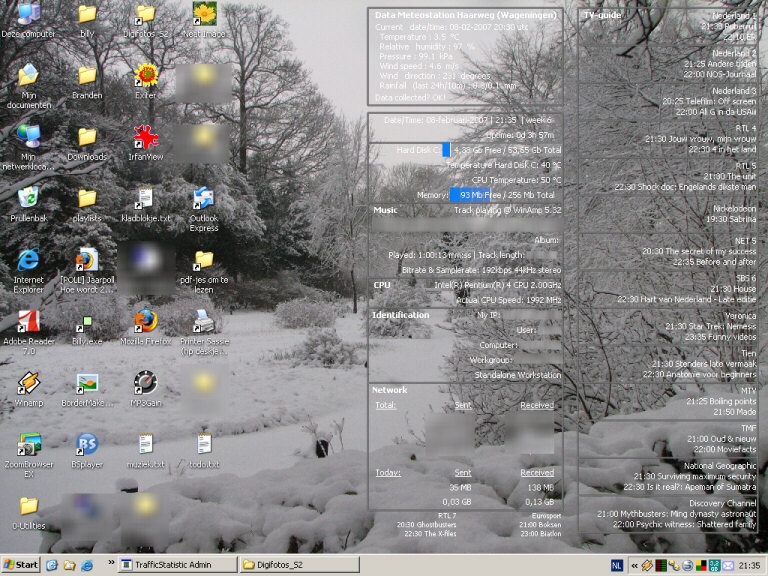Open the todo.txt file
The width and height of the screenshot is (768, 576).
tap(204, 443)
